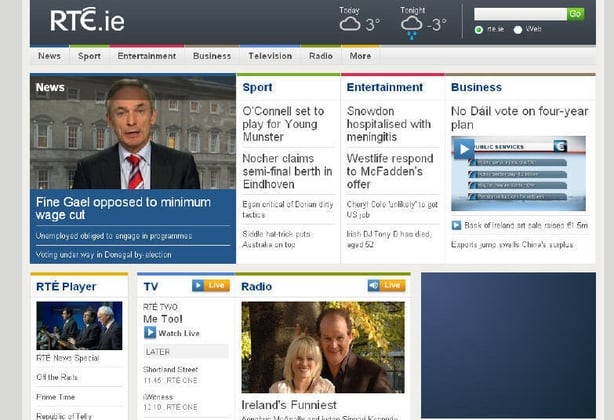Open the Entertainment section heading
614x420 pixels.
coord(385,87)
